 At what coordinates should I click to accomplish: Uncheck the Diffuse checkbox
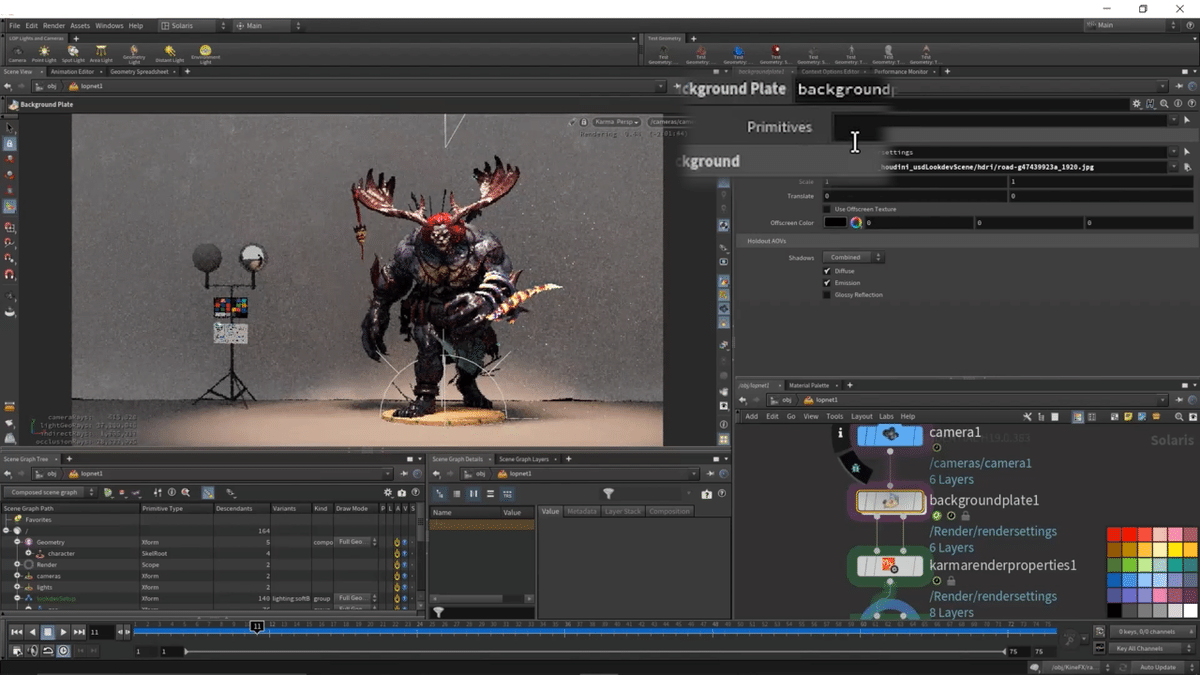click(827, 271)
